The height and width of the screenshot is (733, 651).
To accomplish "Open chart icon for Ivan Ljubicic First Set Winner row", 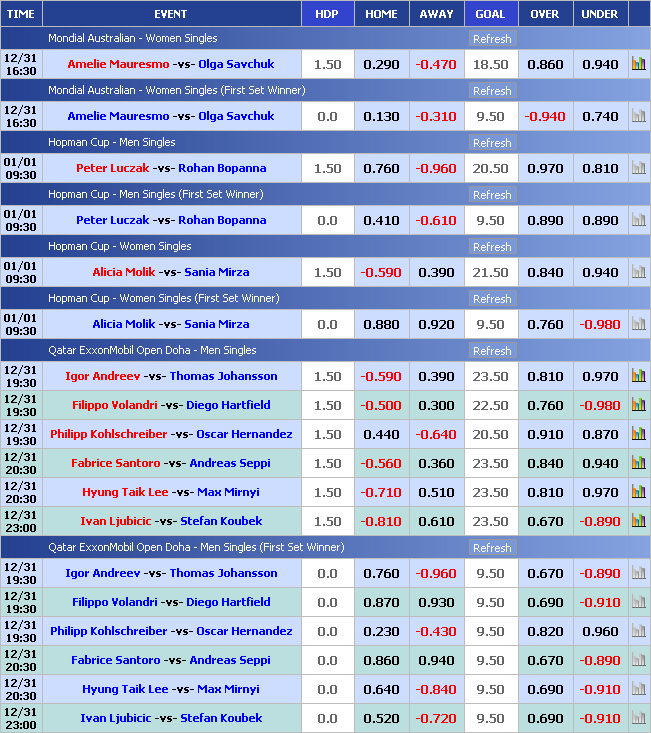I will 638,718.
